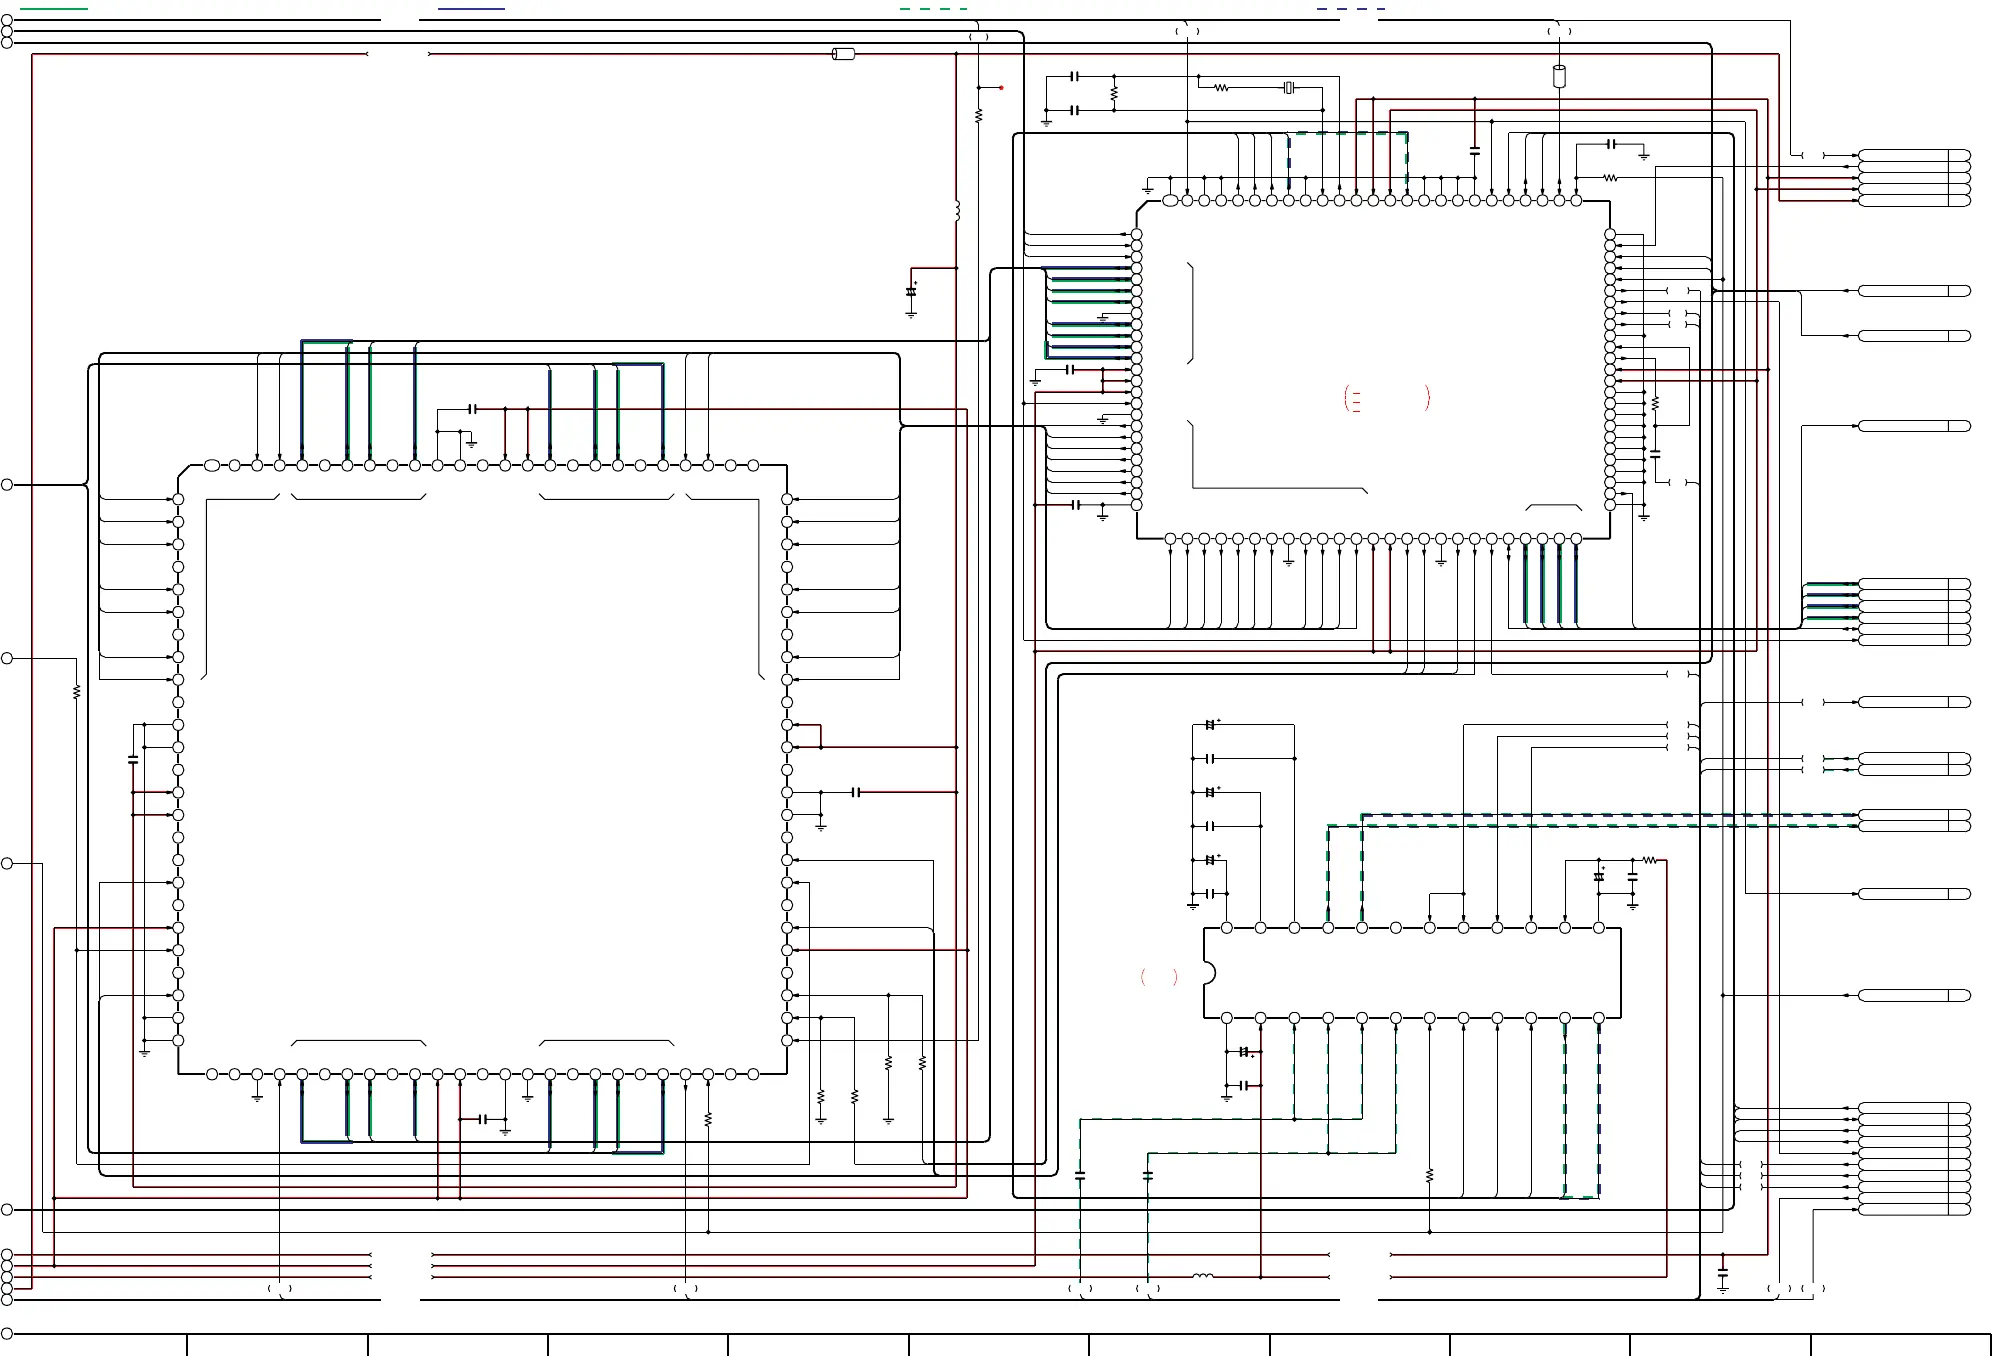Click the solid green legend line at top left
2012x1360 pixels.
(54, 9)
